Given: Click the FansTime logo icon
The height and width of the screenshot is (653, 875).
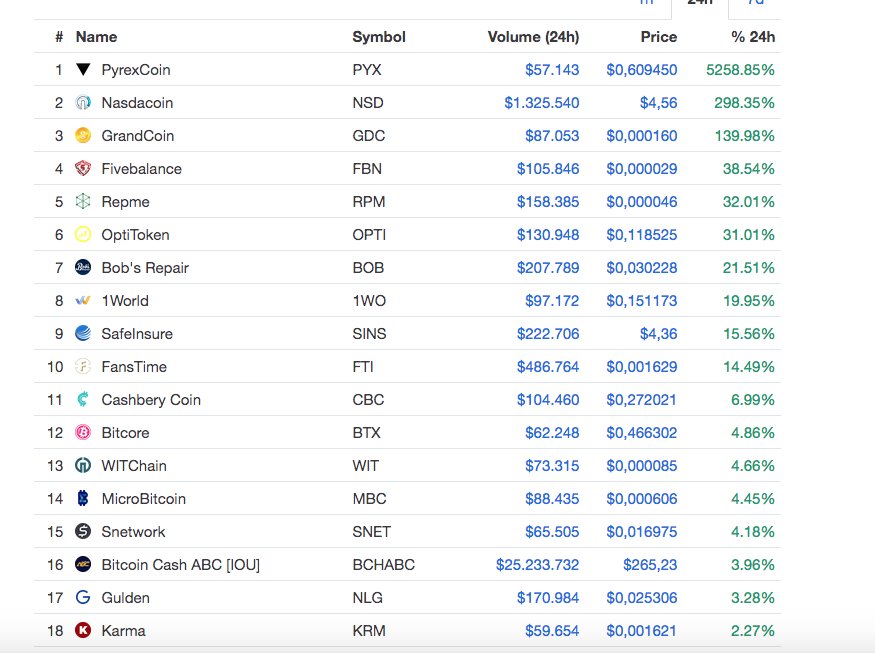Looking at the screenshot, I should click(83, 367).
